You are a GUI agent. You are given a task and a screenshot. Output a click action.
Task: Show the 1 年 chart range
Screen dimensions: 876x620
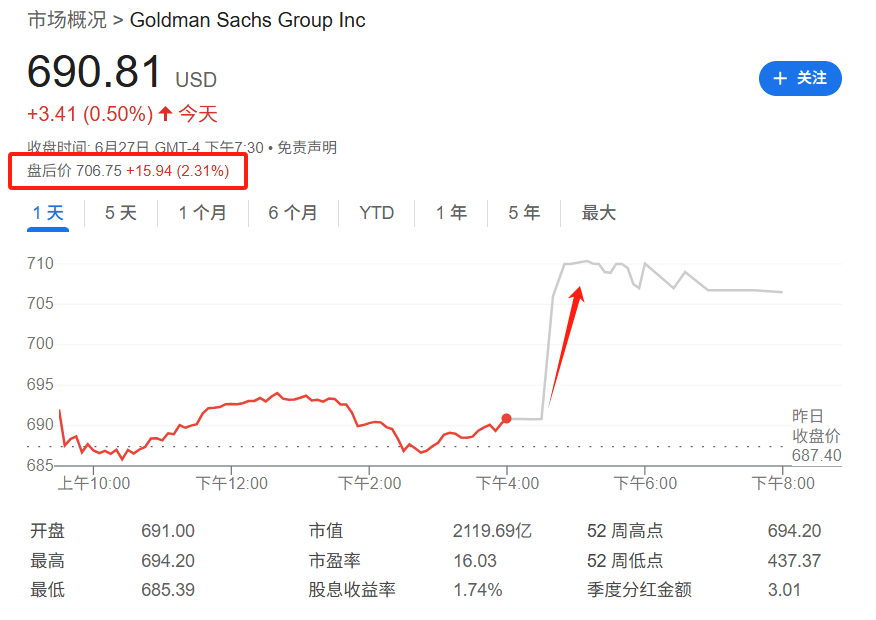[451, 213]
